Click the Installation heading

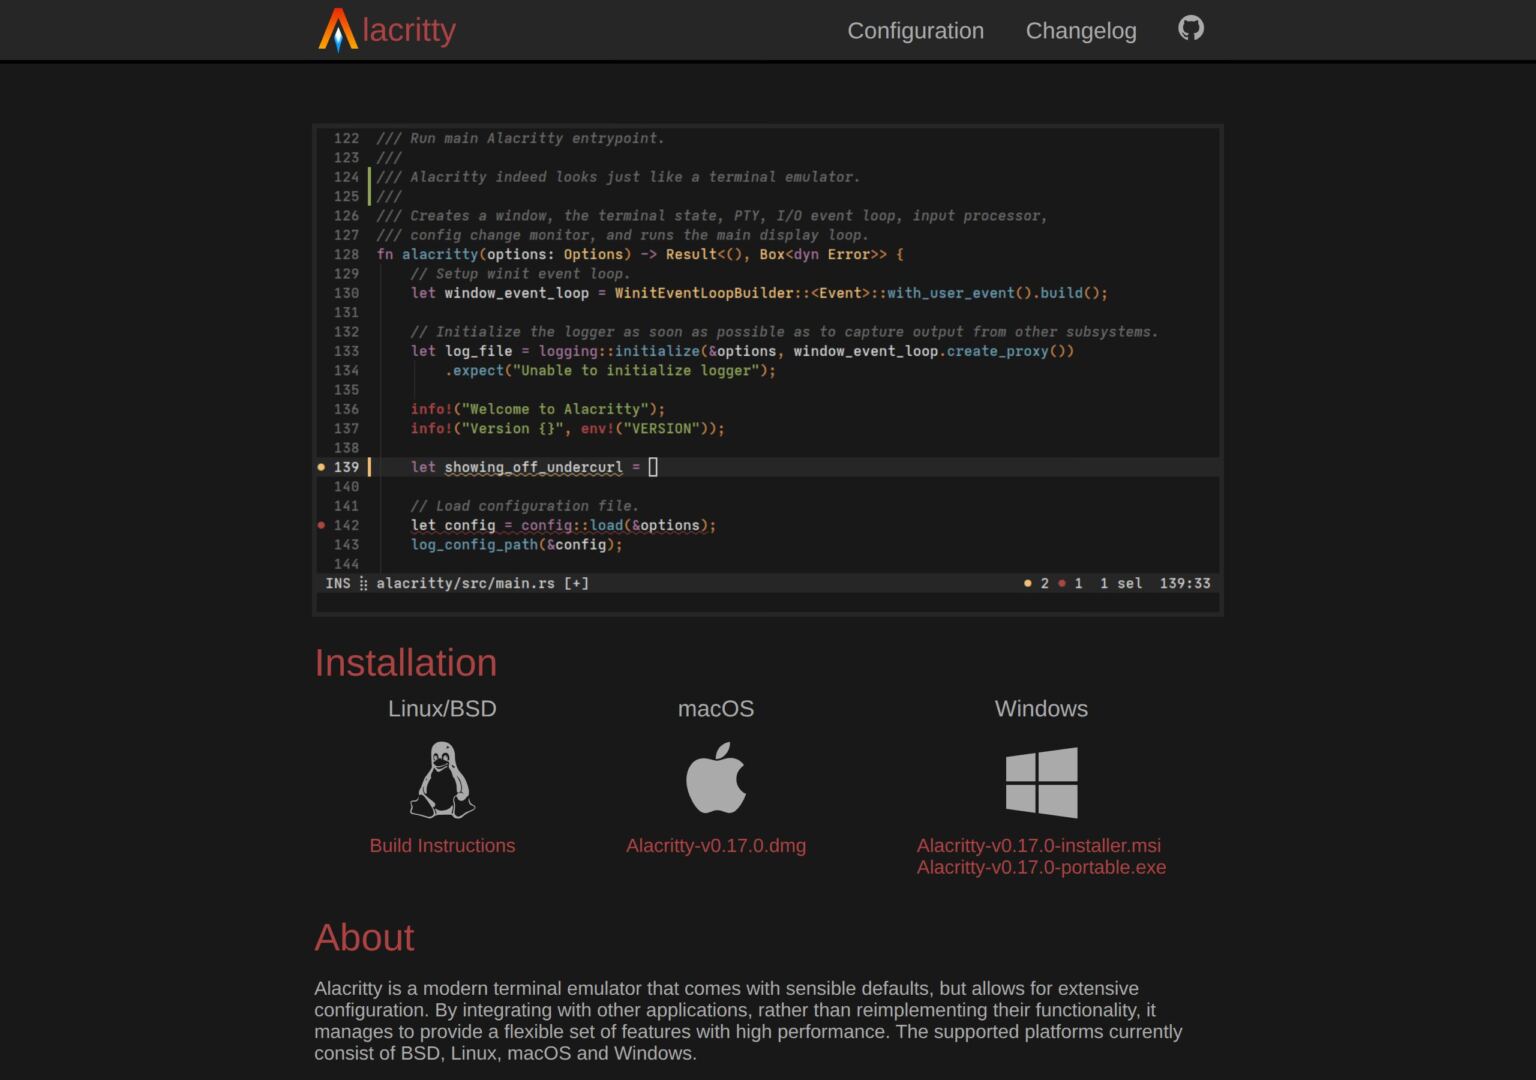405,663
